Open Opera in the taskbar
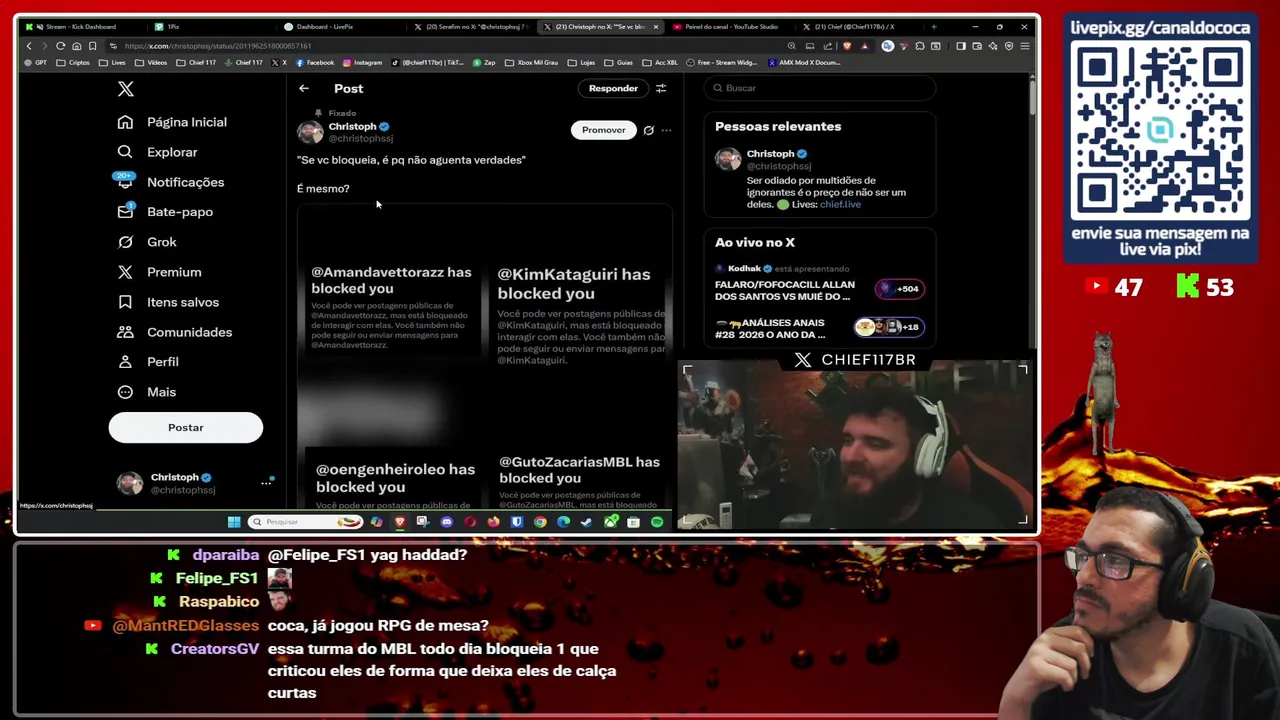This screenshot has width=1280, height=720. (470, 522)
